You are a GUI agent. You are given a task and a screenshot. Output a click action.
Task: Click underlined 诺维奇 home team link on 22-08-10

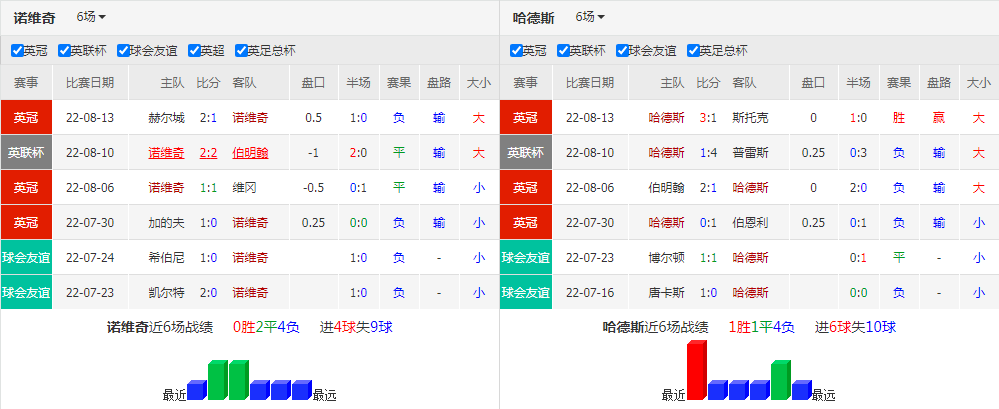[166, 153]
